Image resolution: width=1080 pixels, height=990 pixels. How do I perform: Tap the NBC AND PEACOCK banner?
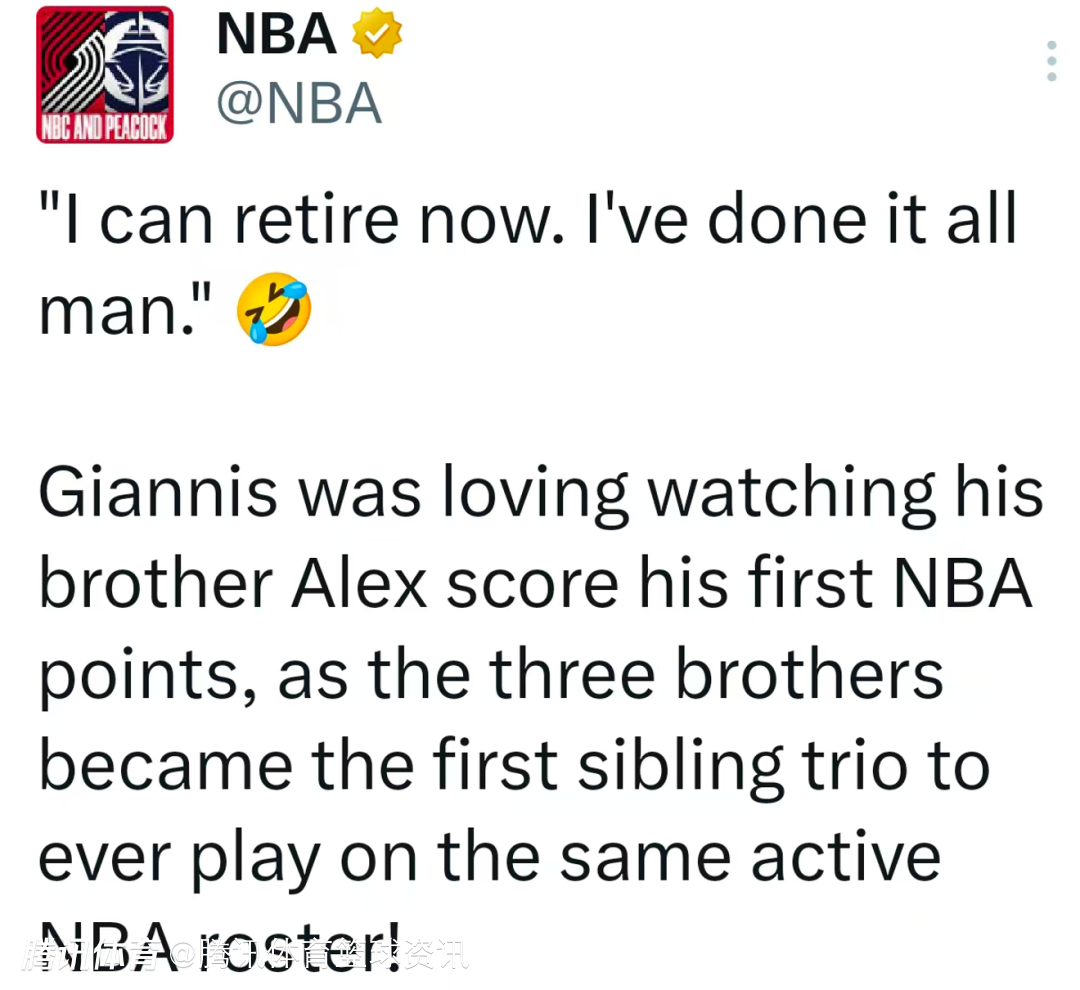tap(105, 129)
